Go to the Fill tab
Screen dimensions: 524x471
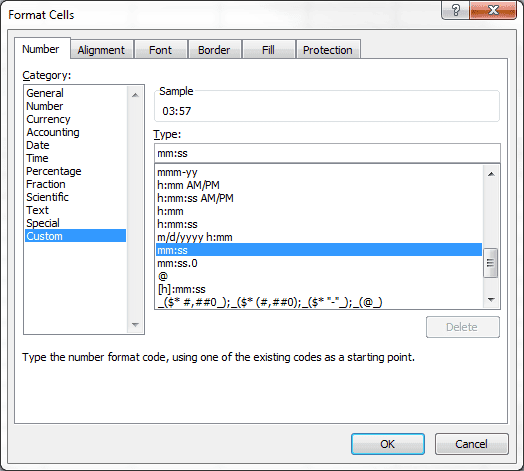pyautogui.click(x=269, y=50)
